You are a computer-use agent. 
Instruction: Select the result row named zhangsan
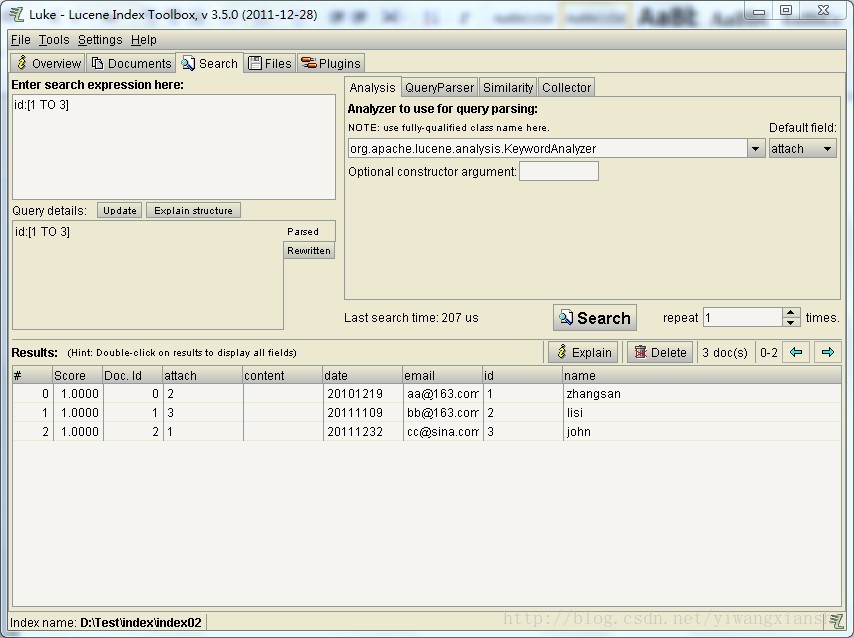tap(426, 393)
